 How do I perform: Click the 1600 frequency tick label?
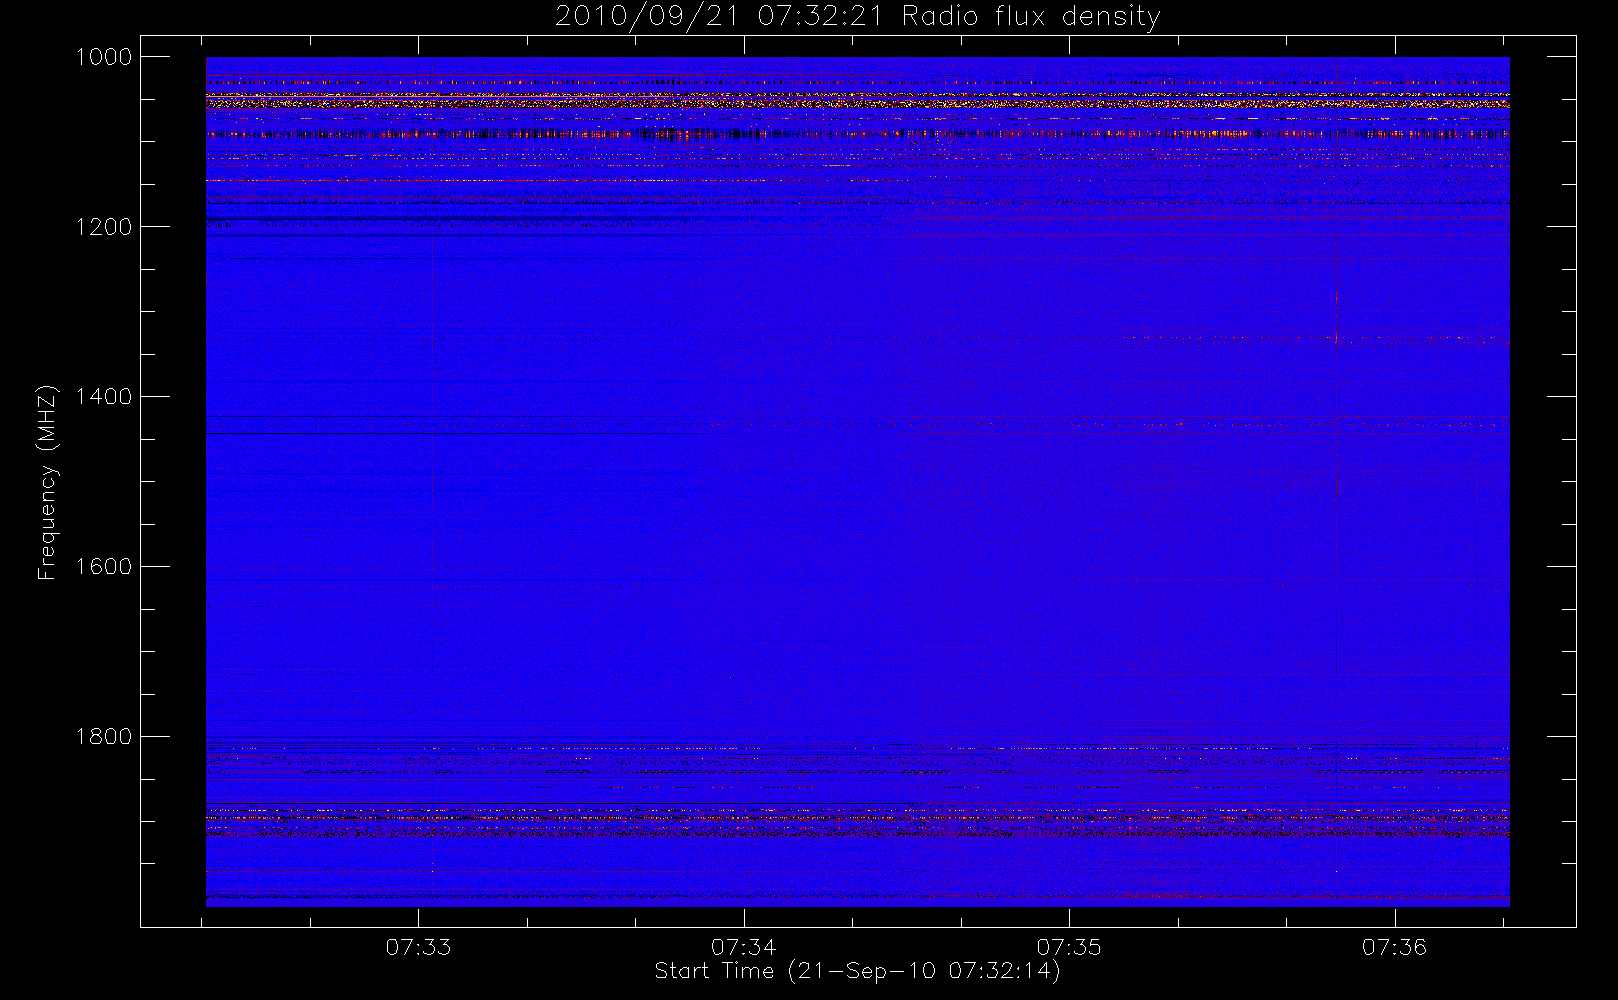tap(104, 567)
